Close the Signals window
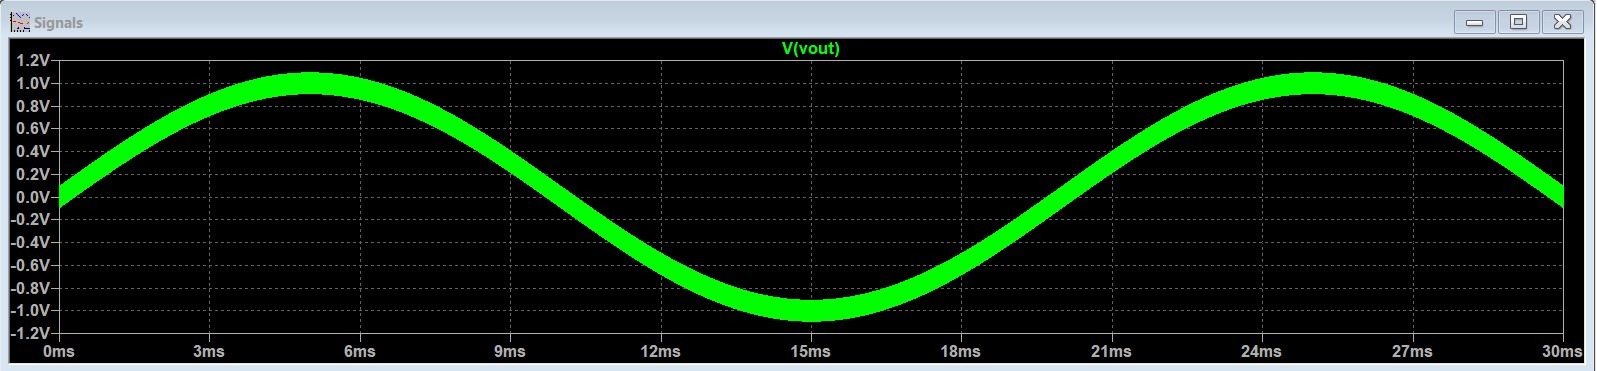Image resolution: width=1597 pixels, height=371 pixels. click(x=1562, y=22)
